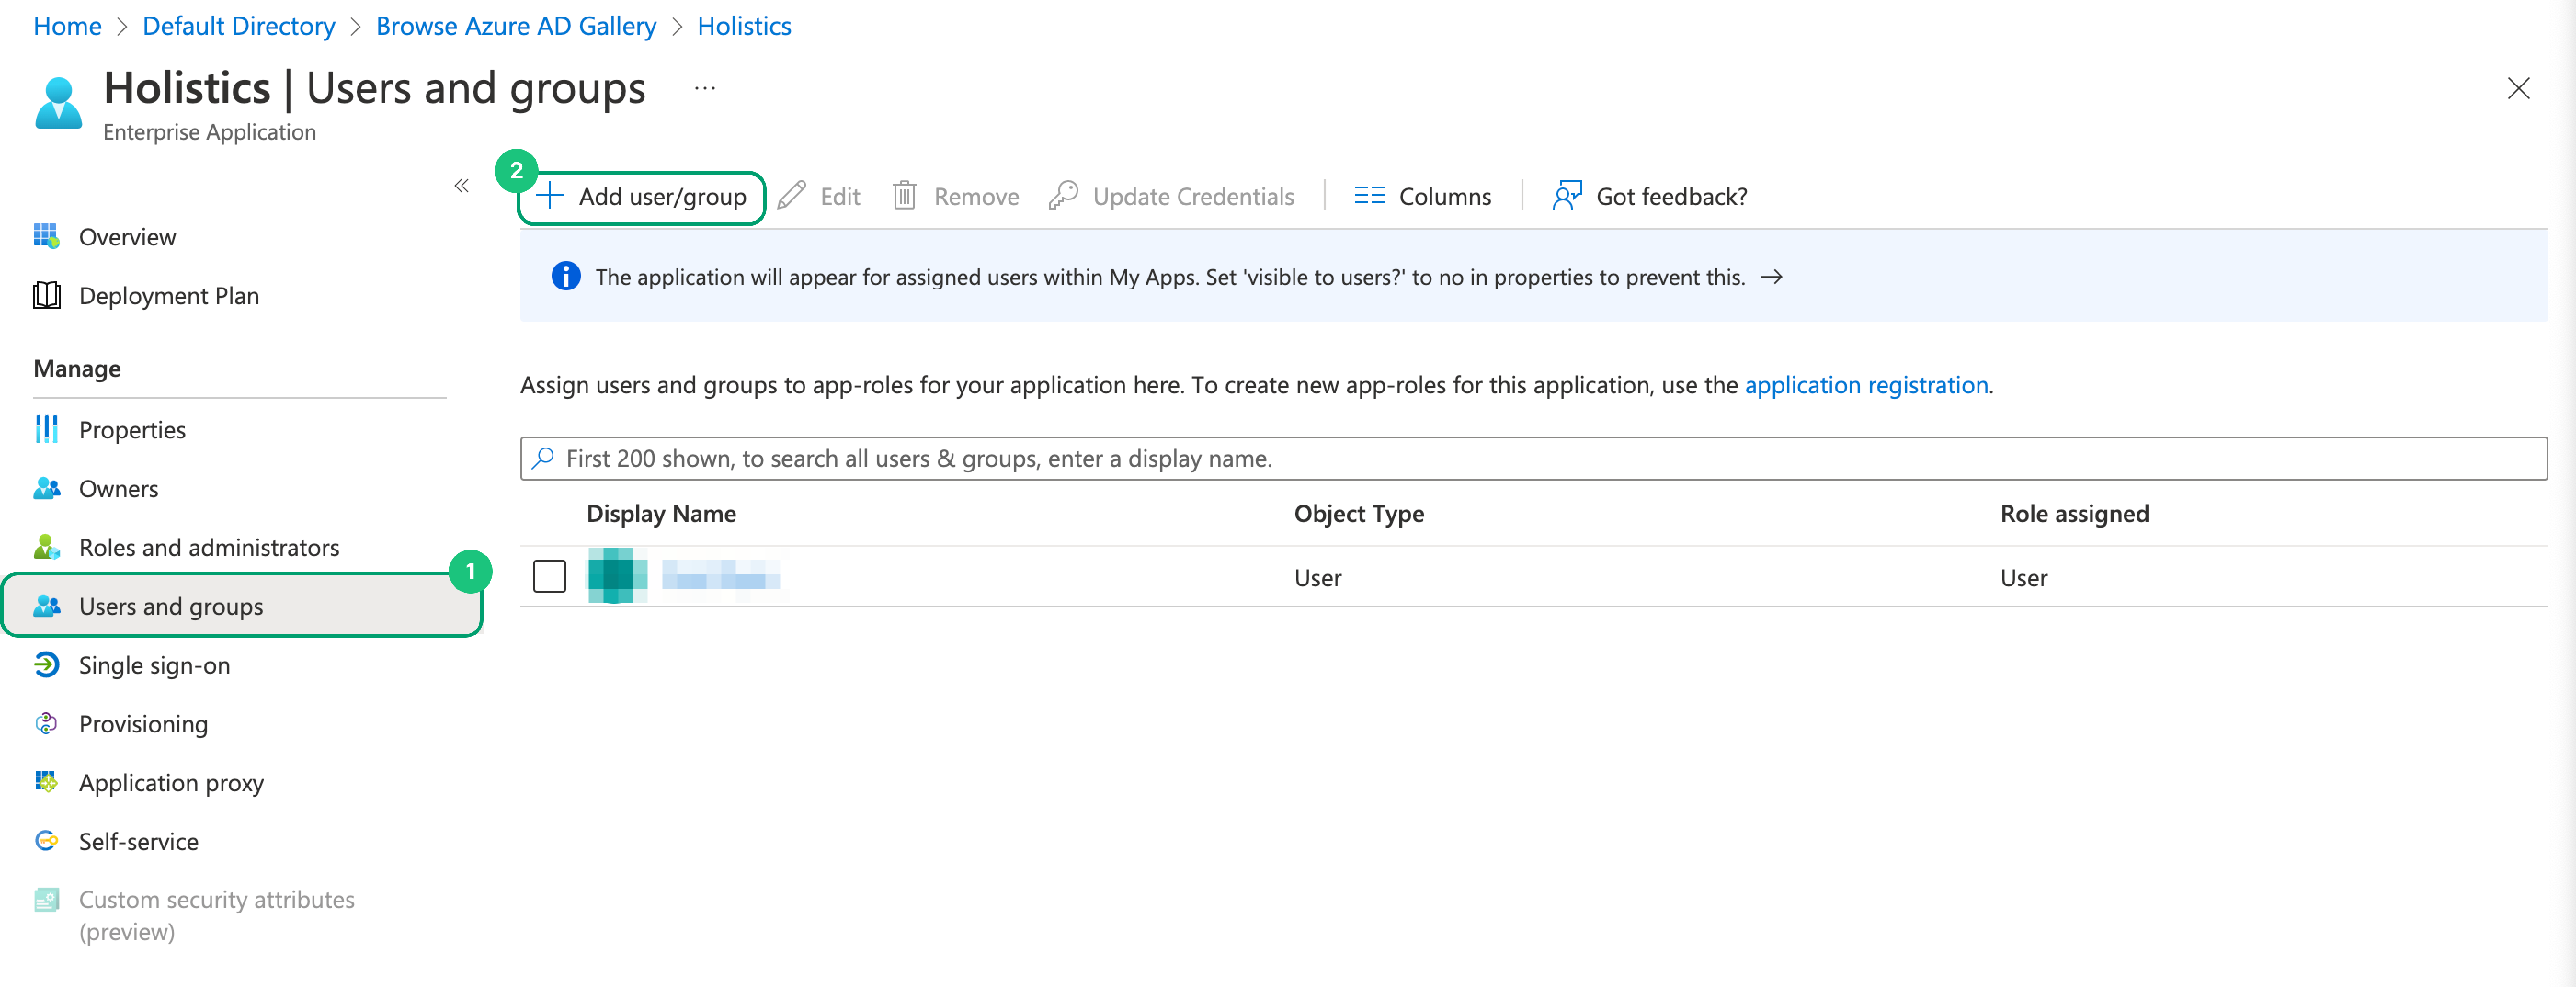2576x987 pixels.
Task: Click the Custom security attributes icon
Action: tap(46, 900)
